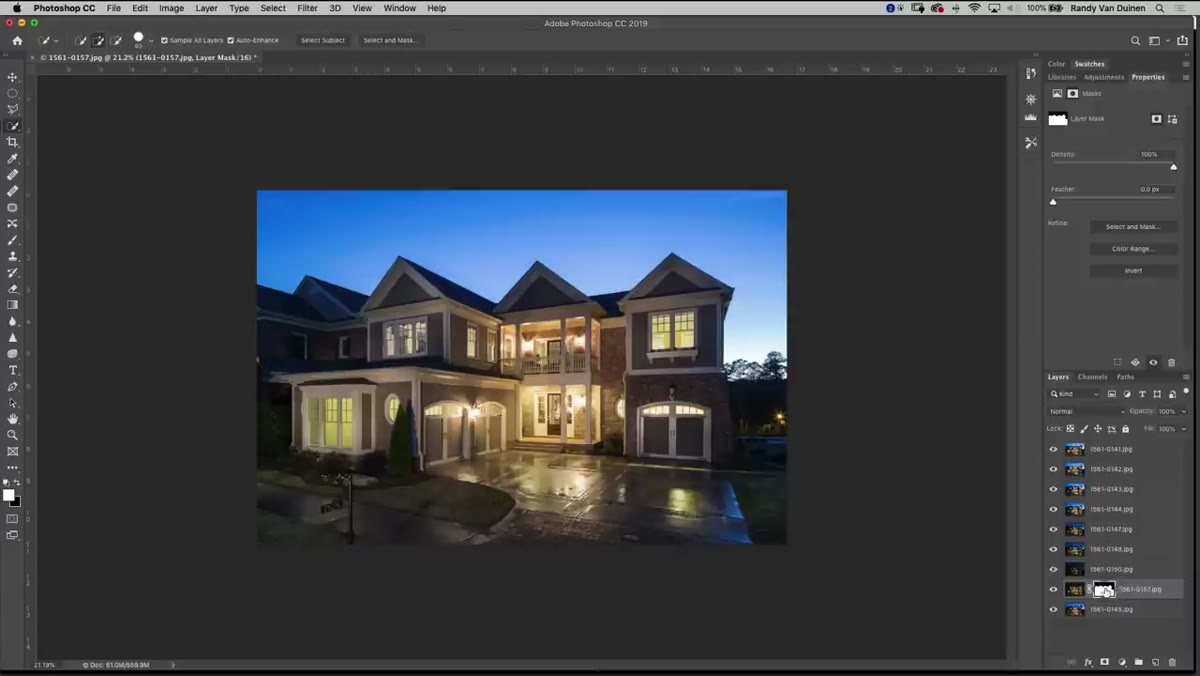This screenshot has width=1200, height=676.
Task: Choose Add to selection brush mode
Action: [x=98, y=41]
